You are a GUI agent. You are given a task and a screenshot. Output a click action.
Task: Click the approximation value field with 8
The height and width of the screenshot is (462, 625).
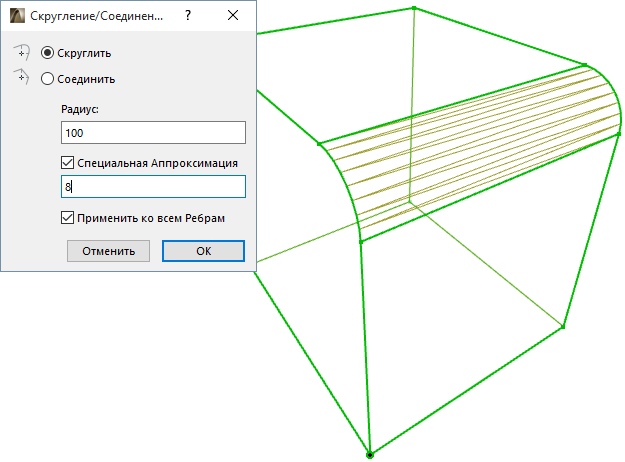[x=153, y=187]
